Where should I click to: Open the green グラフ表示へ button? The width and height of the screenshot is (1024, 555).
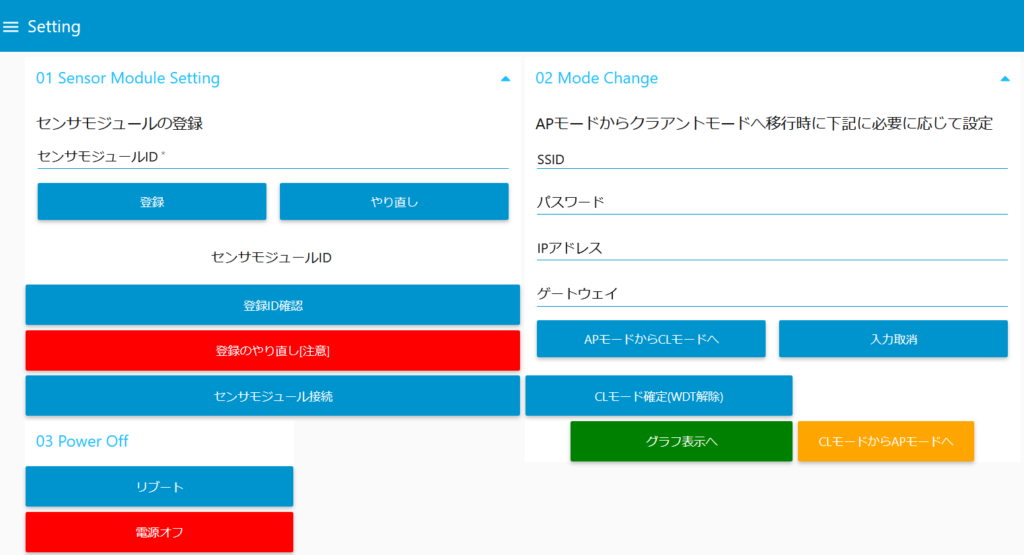pyautogui.click(x=681, y=442)
